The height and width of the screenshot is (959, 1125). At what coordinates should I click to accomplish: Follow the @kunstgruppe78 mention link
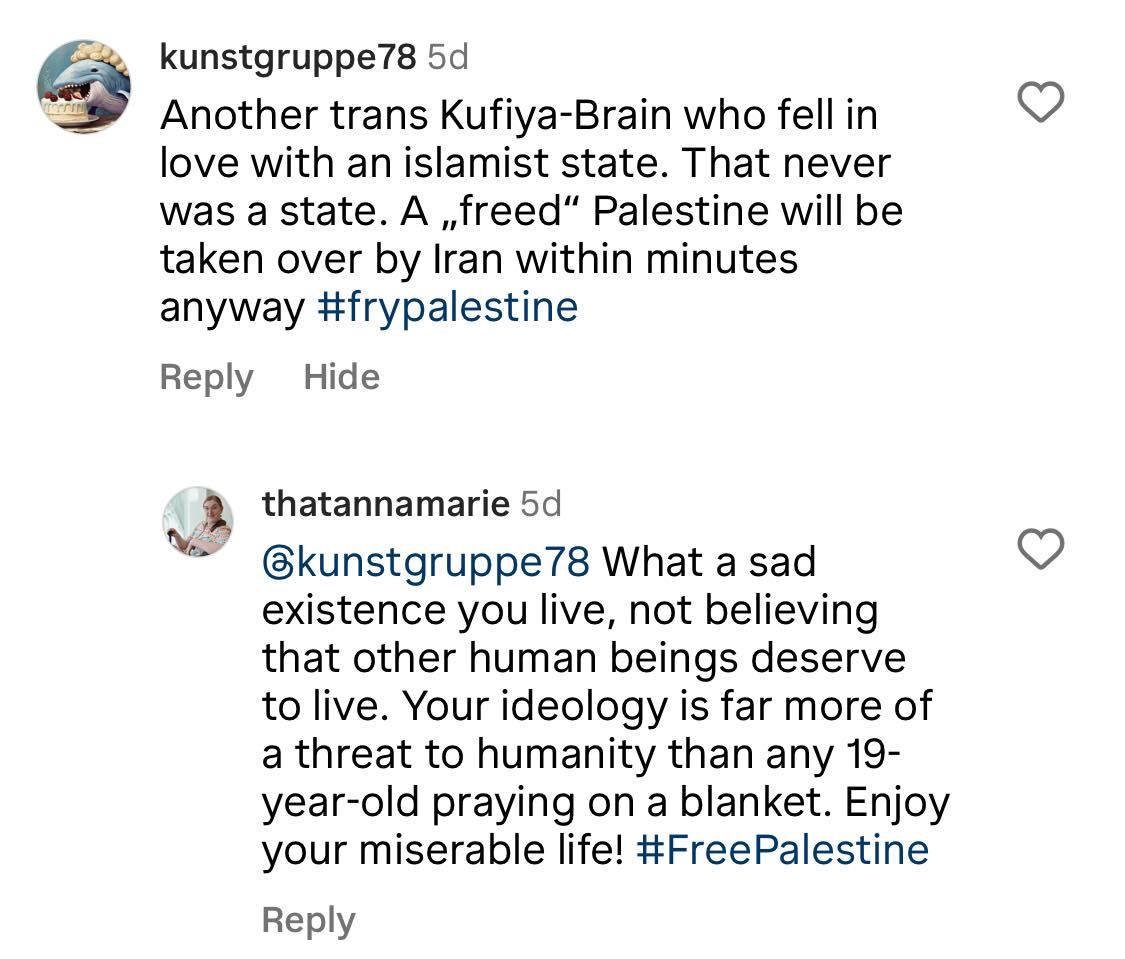426,562
